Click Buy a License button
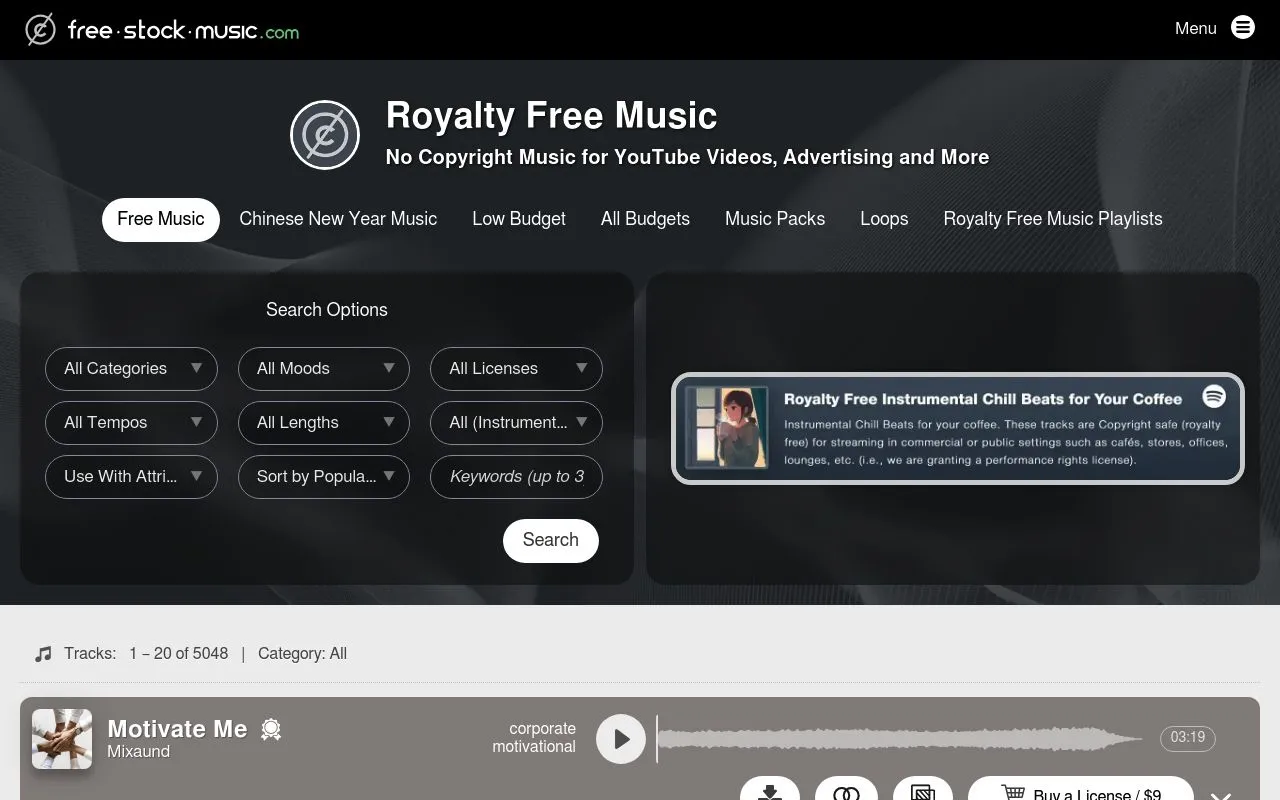Screen dimensions: 1280x800 (1081, 790)
